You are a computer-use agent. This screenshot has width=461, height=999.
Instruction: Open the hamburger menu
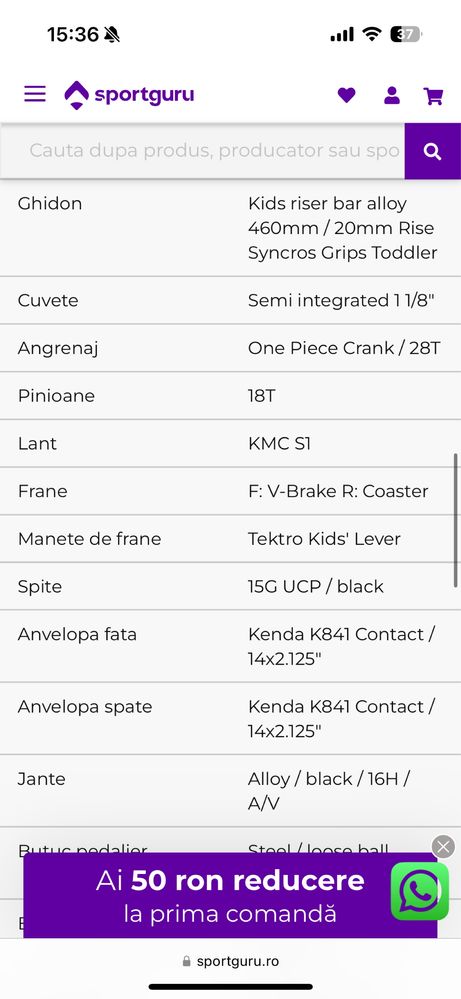coord(35,94)
